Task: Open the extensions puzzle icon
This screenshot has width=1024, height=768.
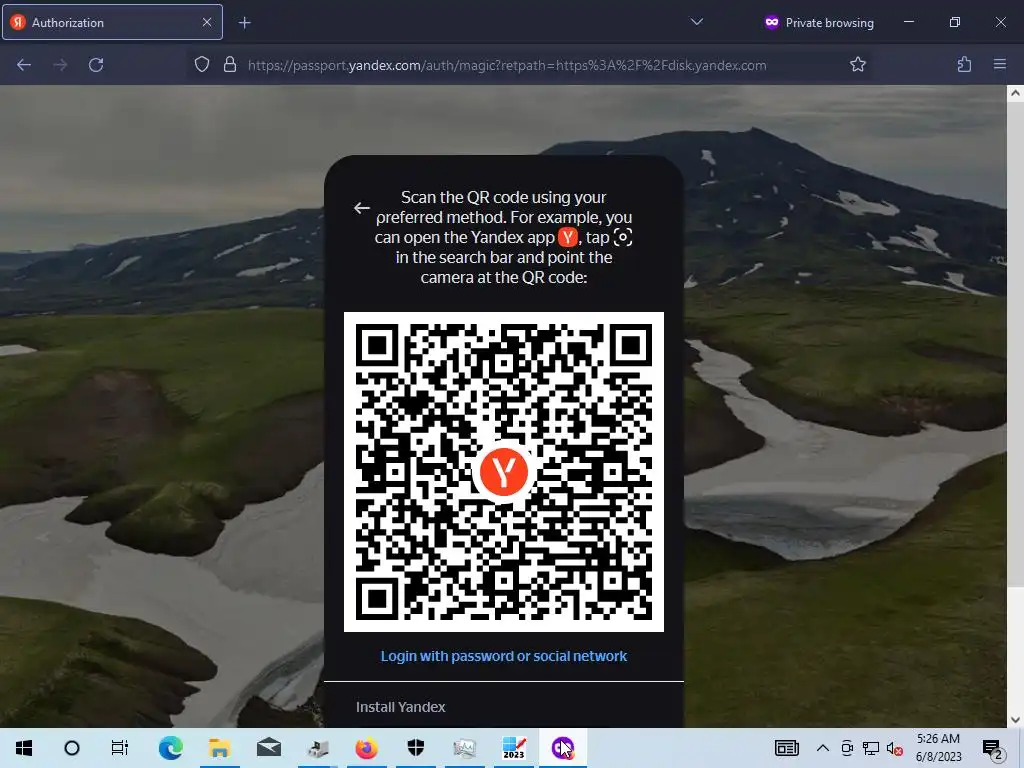Action: coord(964,64)
